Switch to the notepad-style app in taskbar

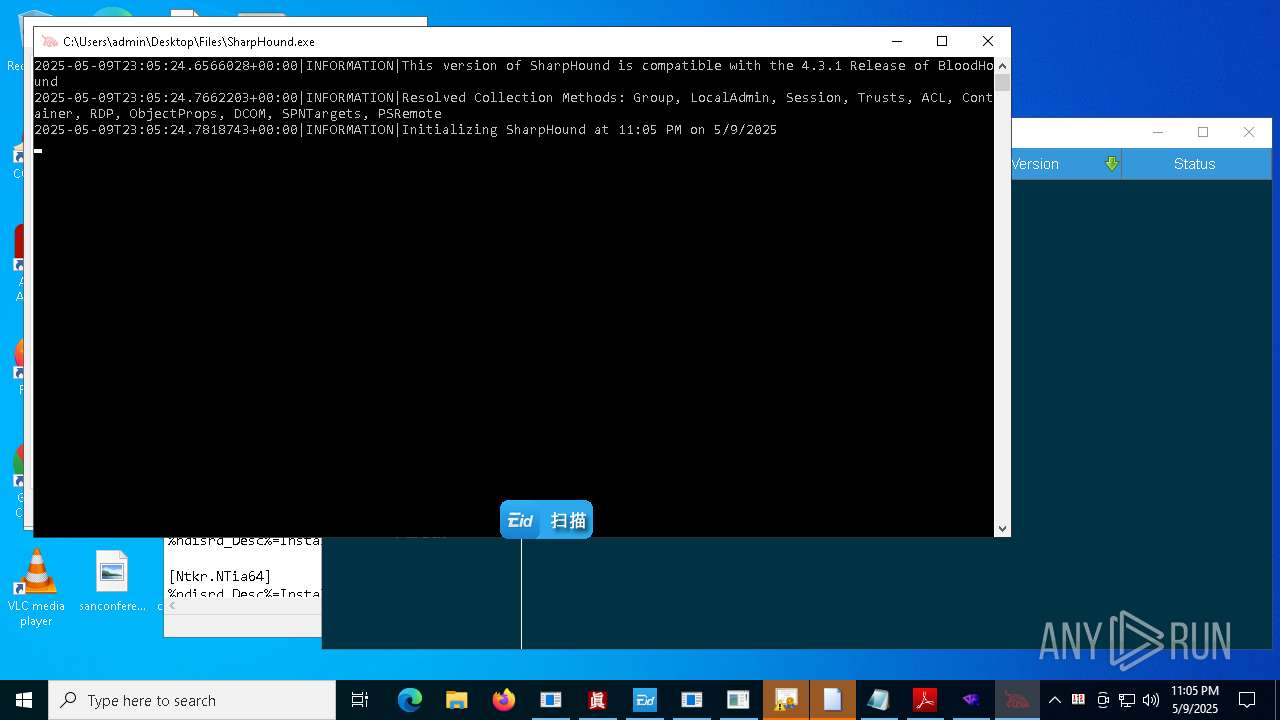click(x=879, y=700)
